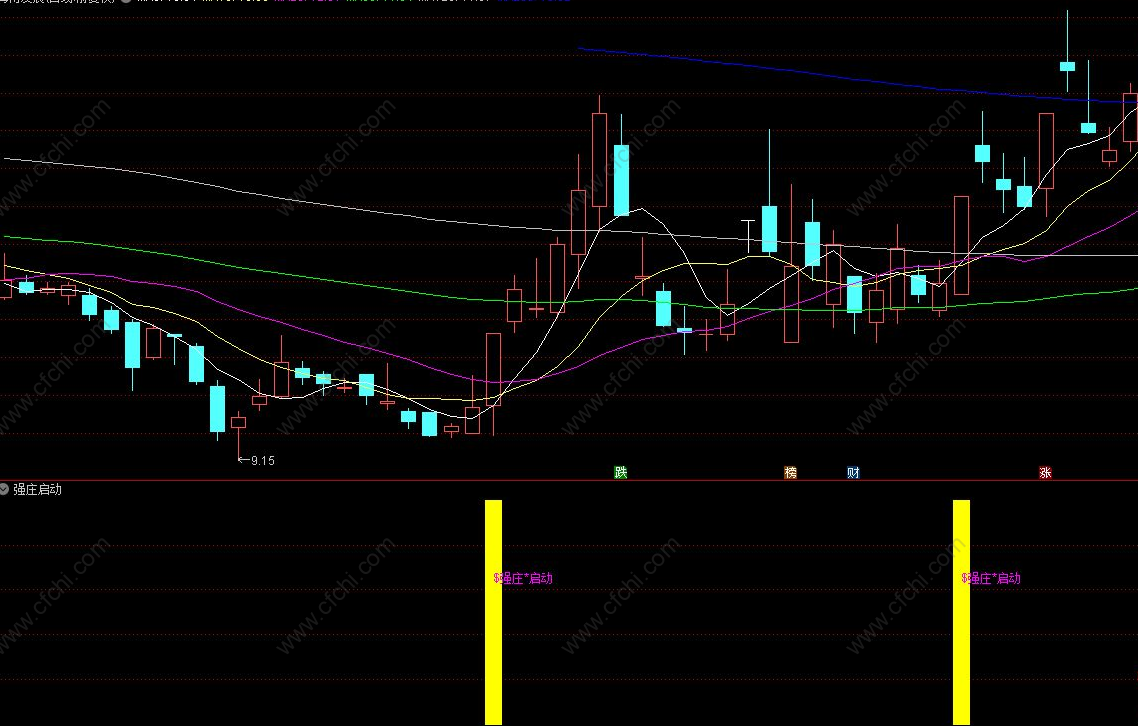Select the second yellow 强庄启动 signal bar
Screen dimensions: 1138x726
tap(961, 612)
